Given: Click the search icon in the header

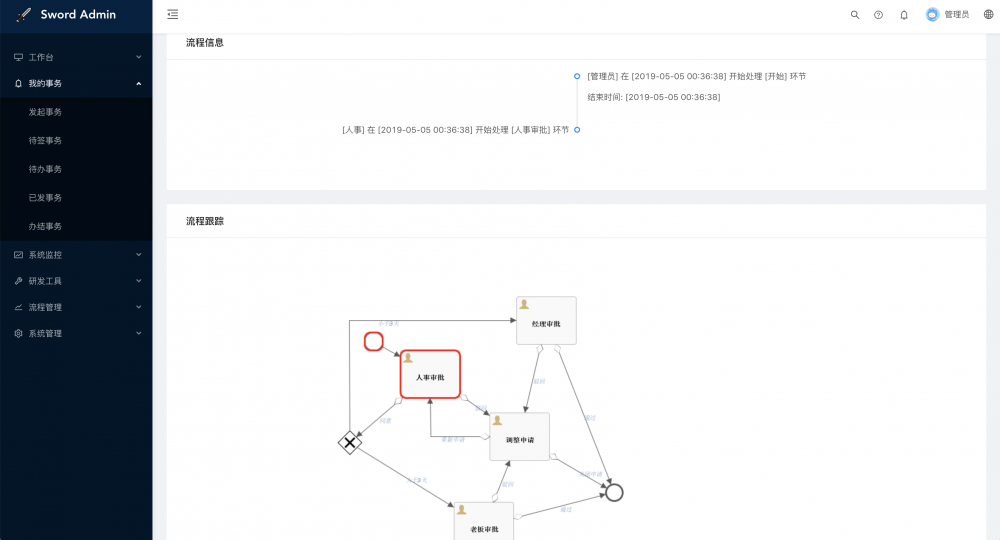Looking at the screenshot, I should [x=855, y=15].
